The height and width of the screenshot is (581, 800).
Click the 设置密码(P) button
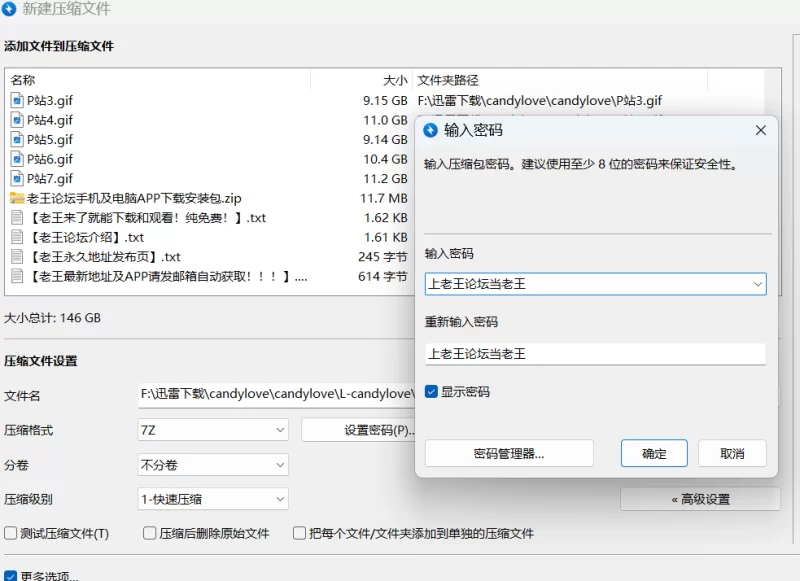pyautogui.click(x=358, y=430)
